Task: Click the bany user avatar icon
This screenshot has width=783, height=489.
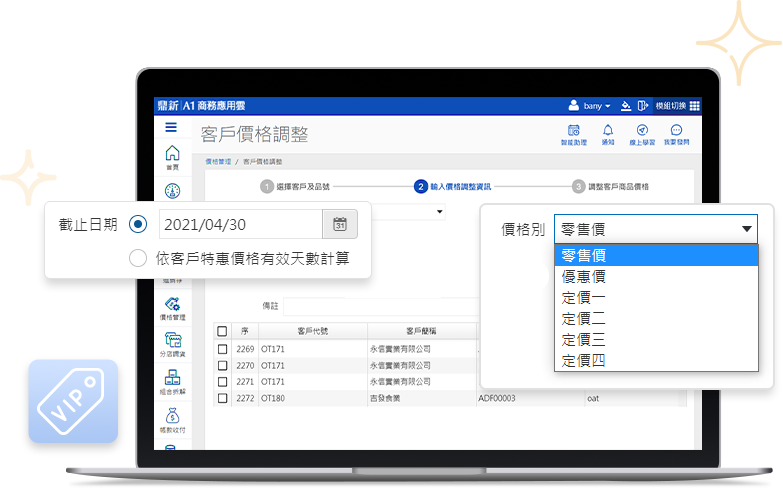Action: [574, 105]
